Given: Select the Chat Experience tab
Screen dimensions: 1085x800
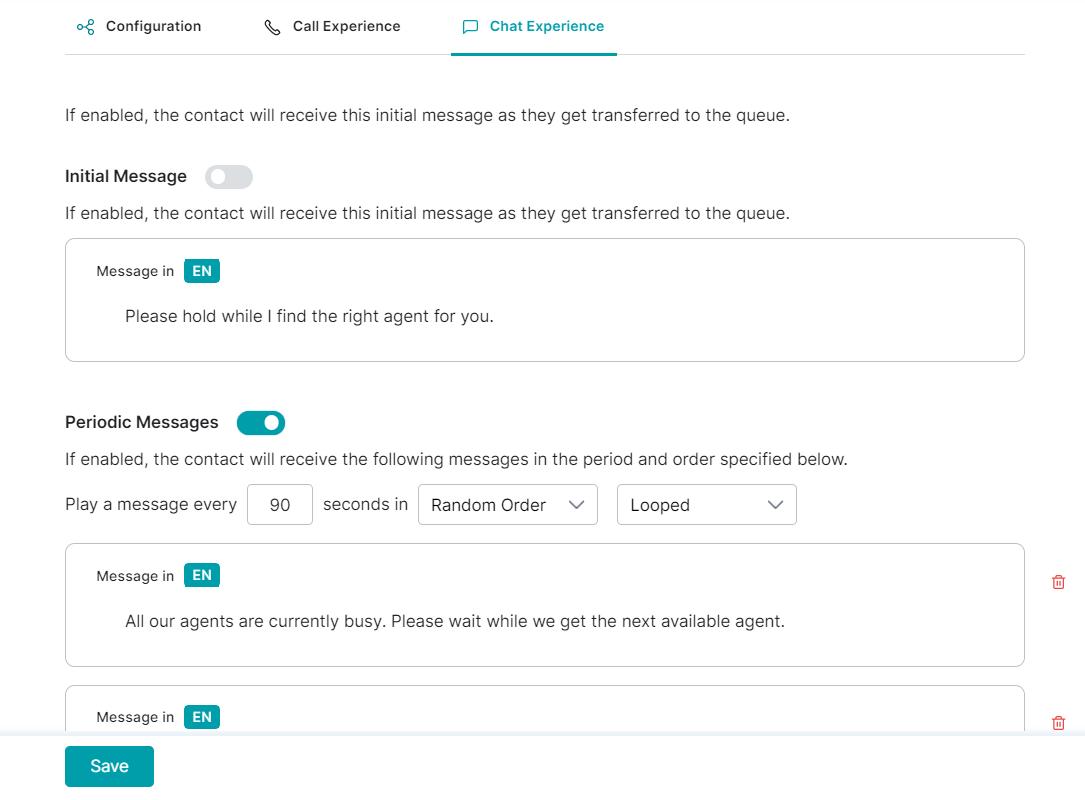Looking at the screenshot, I should click(534, 26).
